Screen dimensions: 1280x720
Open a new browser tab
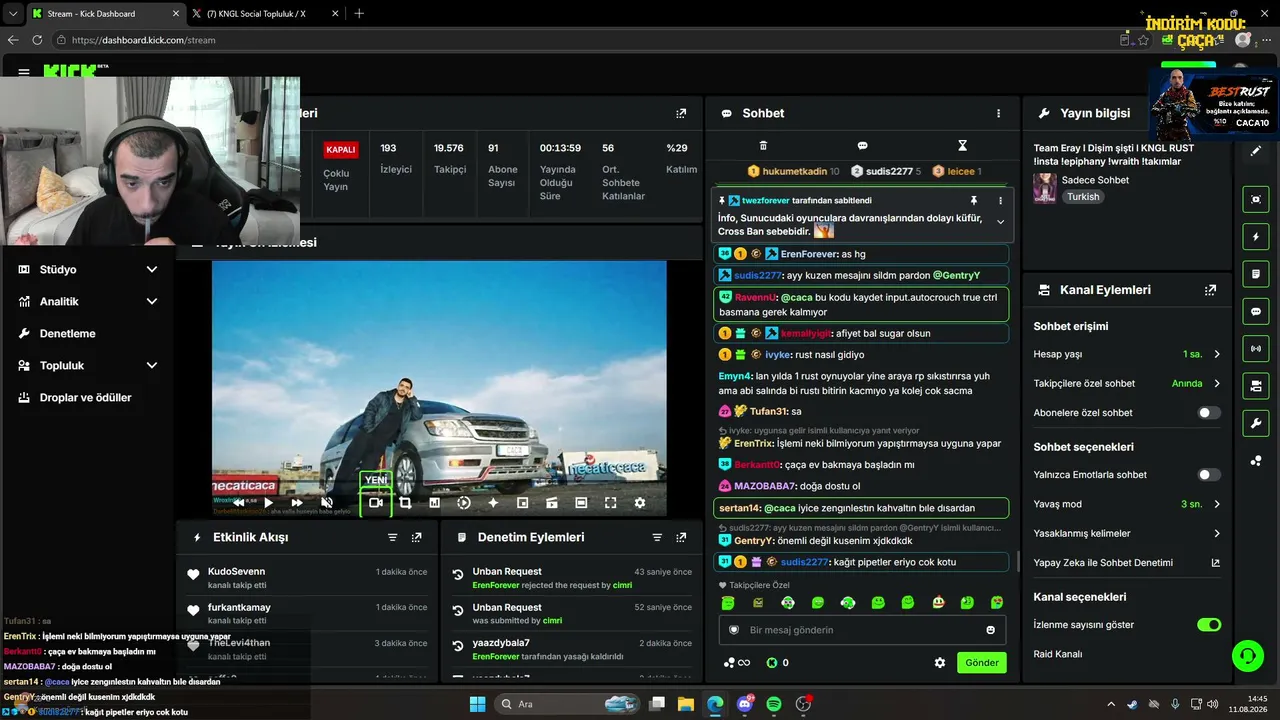(x=359, y=14)
